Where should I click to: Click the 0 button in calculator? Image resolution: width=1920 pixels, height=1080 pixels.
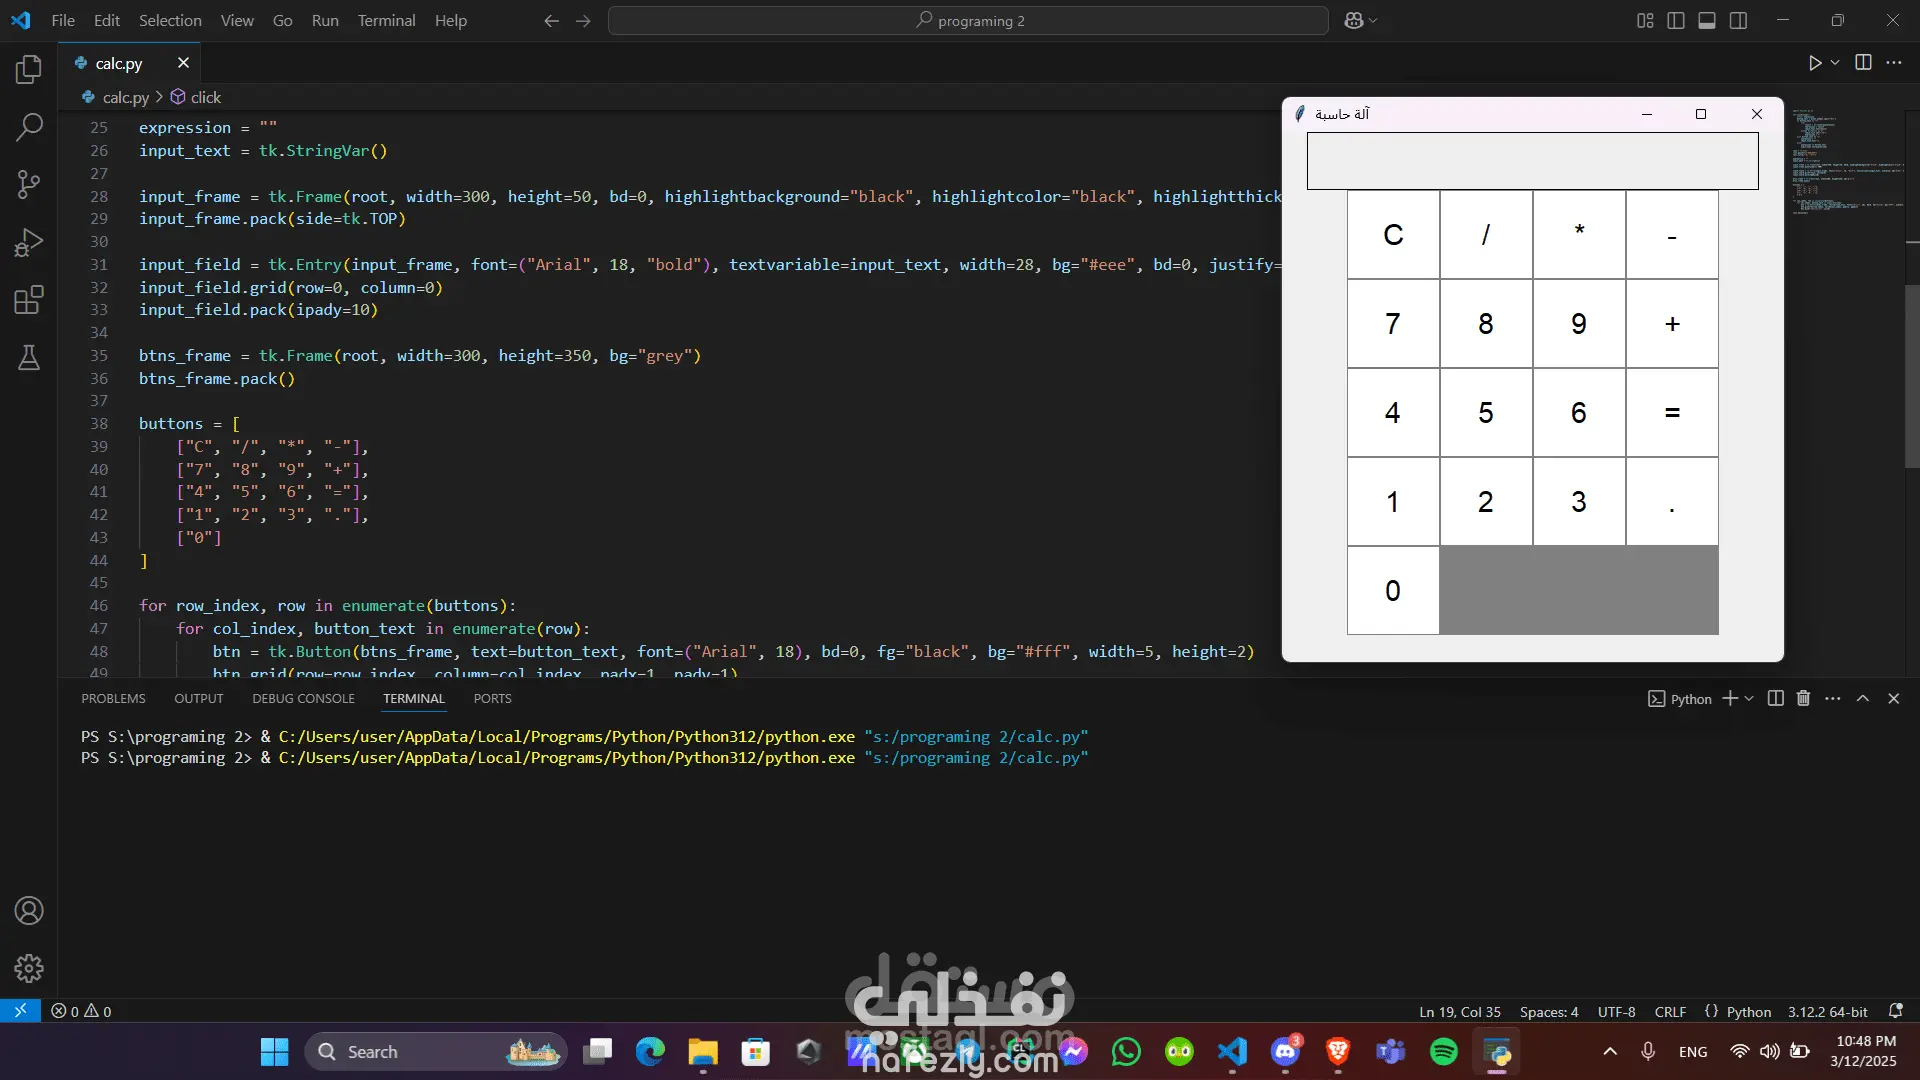pos(1393,591)
